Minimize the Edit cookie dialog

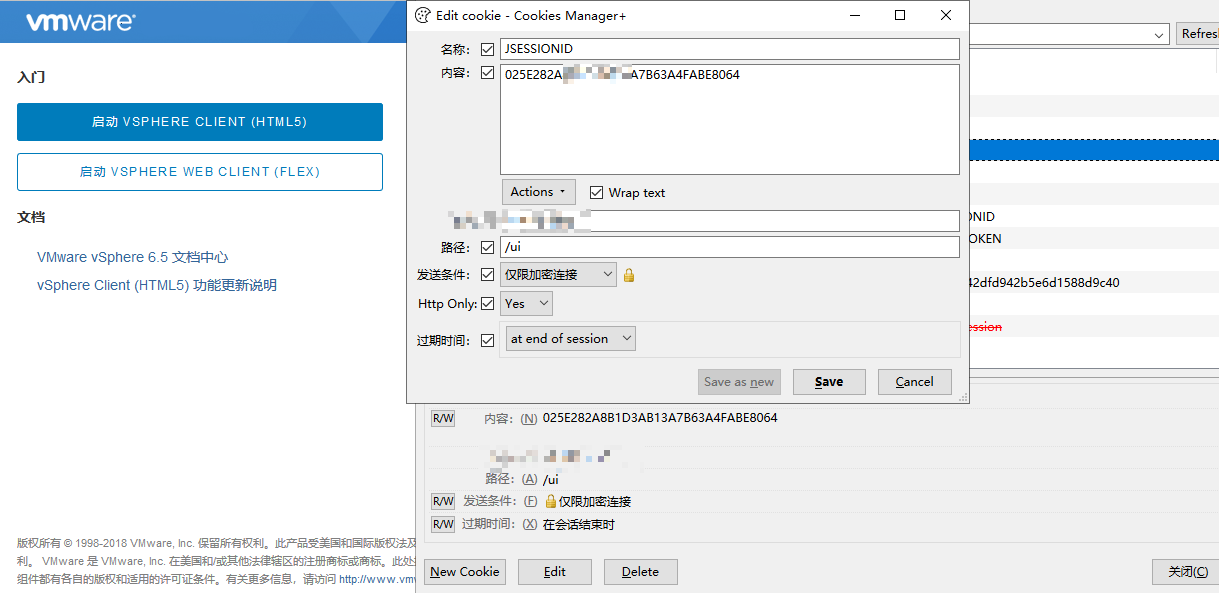point(855,15)
